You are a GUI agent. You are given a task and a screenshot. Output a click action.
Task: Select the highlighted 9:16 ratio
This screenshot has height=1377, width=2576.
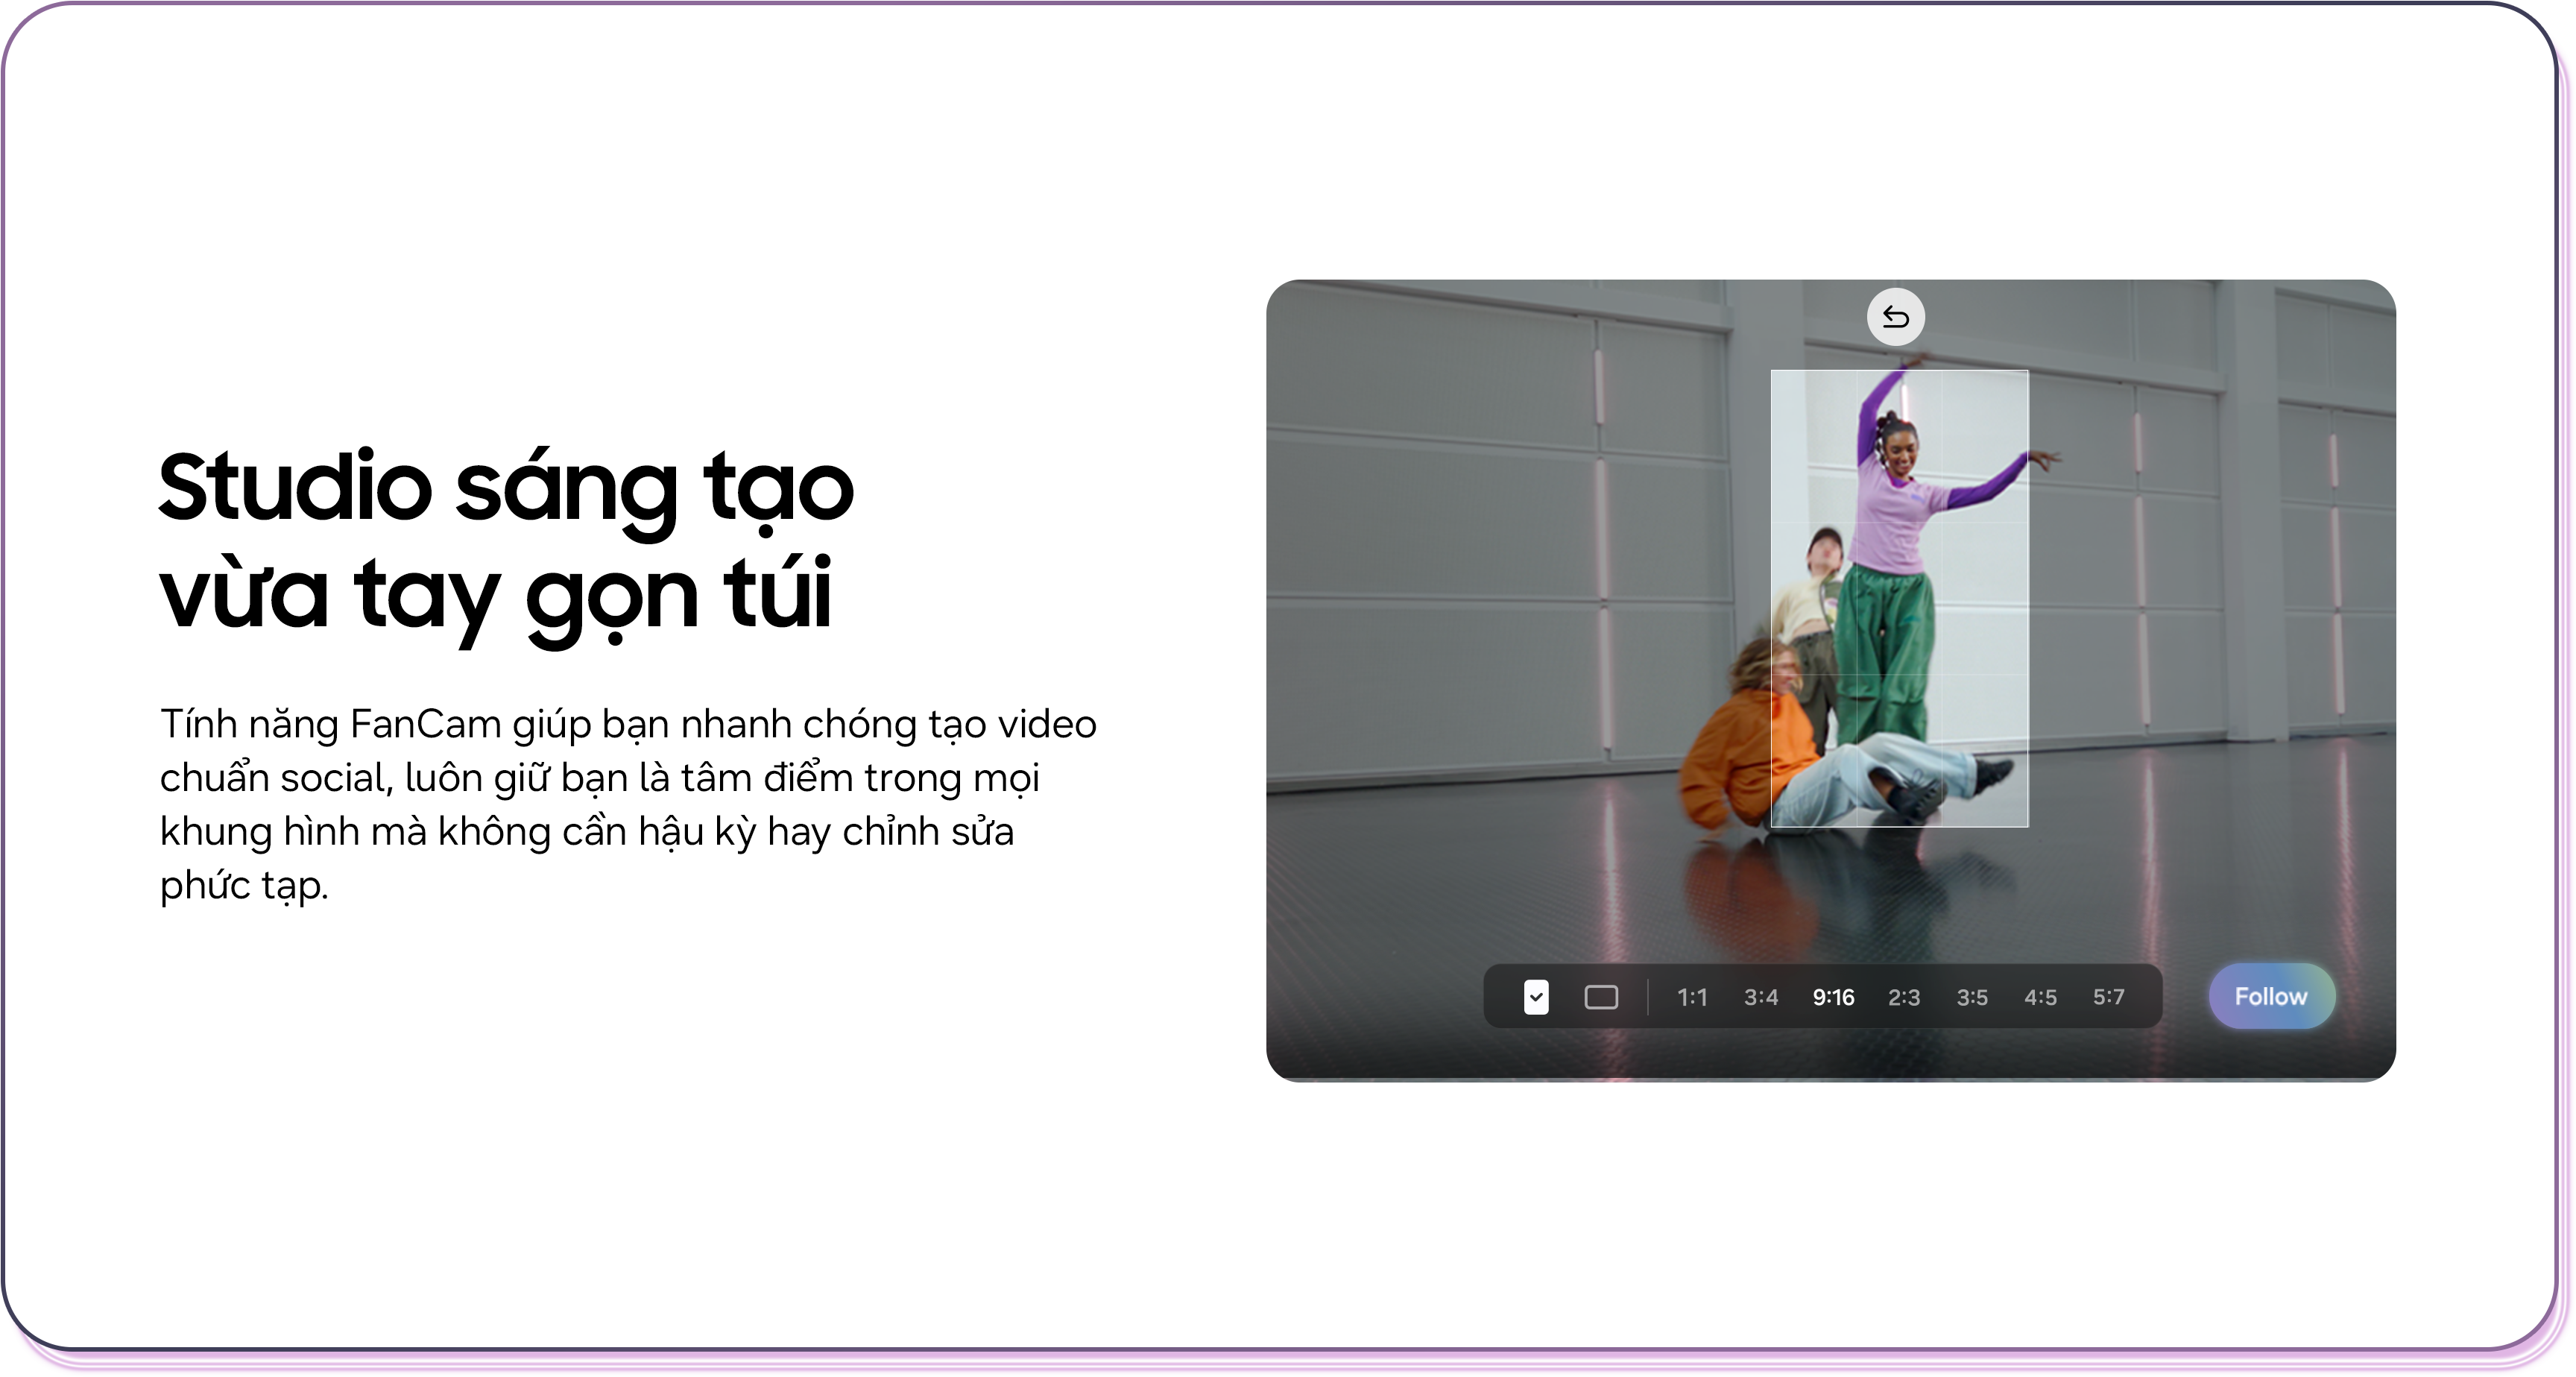pos(1833,997)
